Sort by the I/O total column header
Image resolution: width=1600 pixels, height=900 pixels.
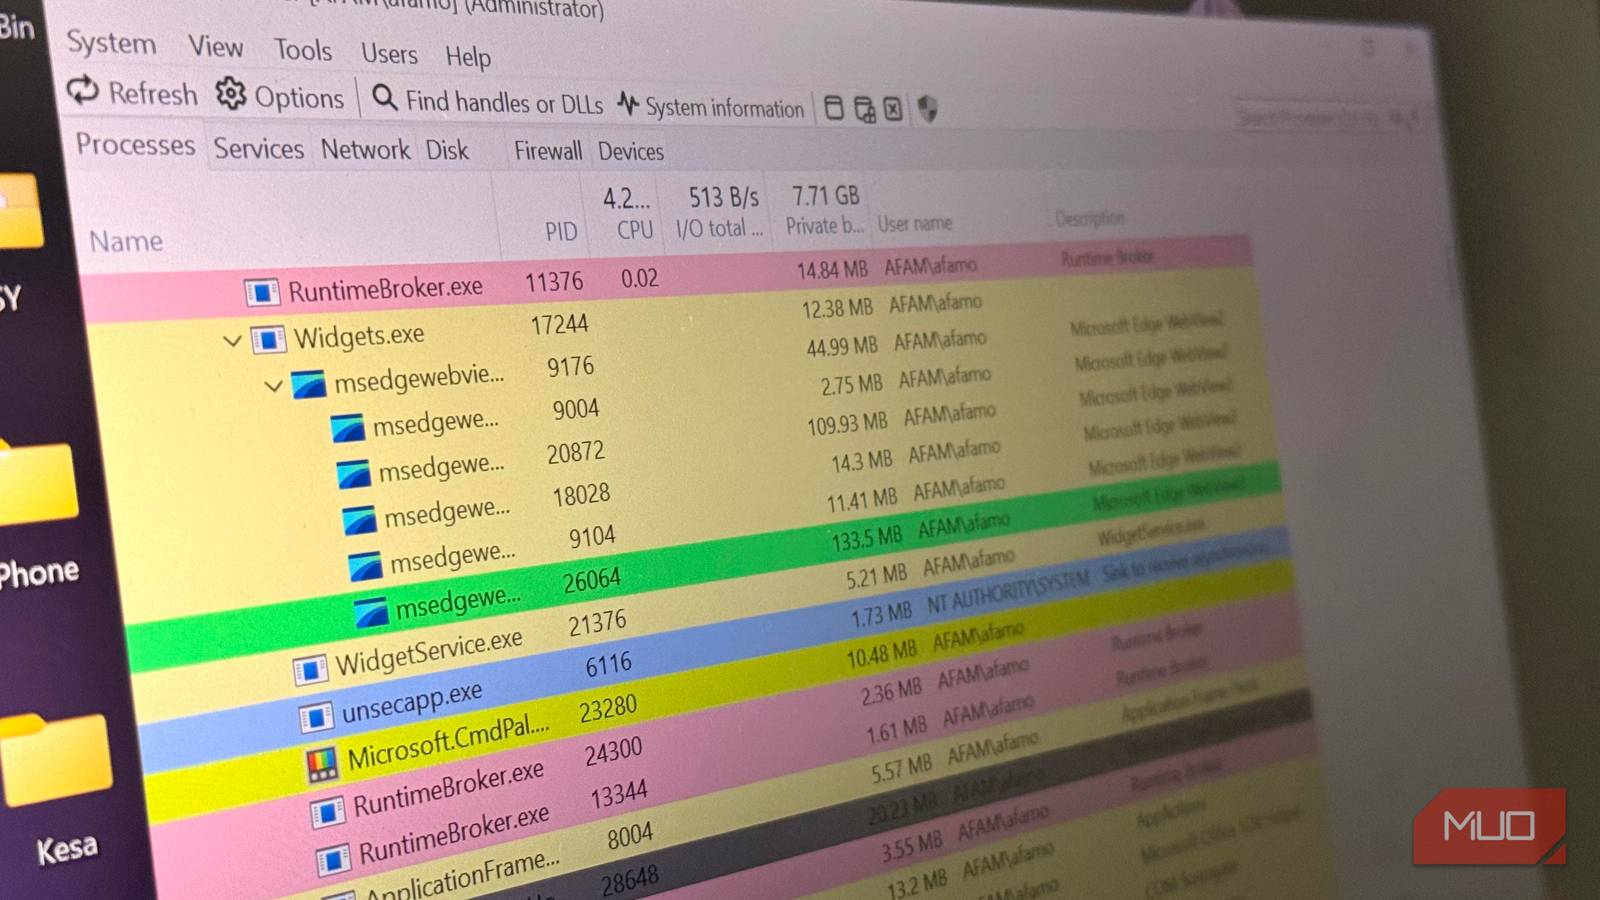(x=719, y=228)
